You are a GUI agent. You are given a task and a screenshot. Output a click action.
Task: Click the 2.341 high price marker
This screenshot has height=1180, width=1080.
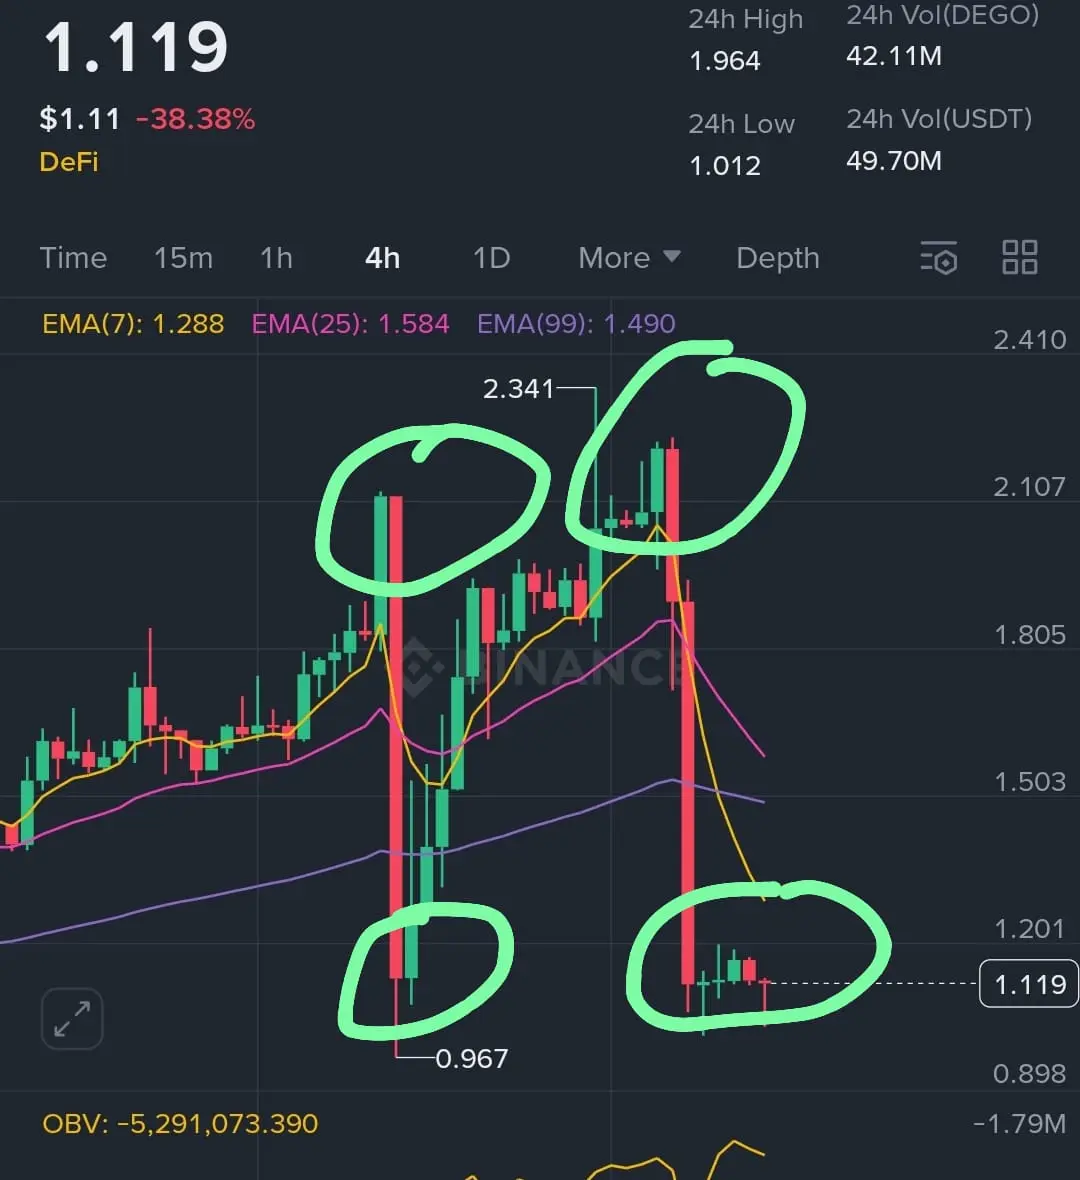(x=518, y=389)
